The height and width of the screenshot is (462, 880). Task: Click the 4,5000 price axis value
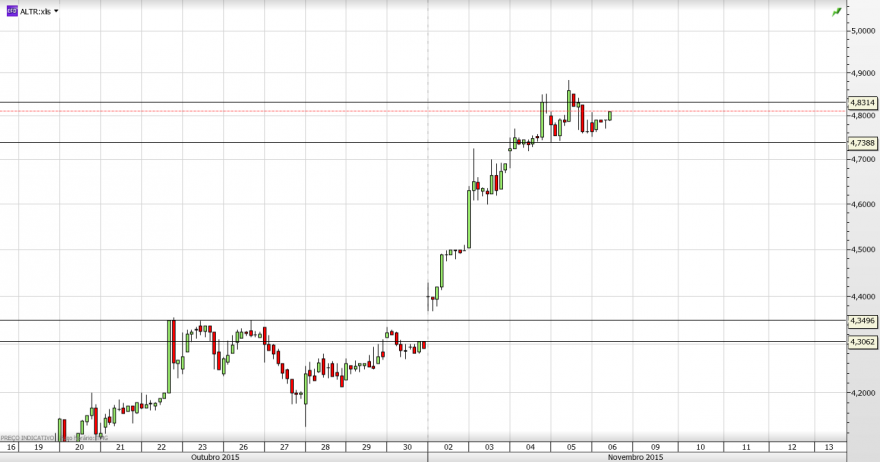click(864, 249)
